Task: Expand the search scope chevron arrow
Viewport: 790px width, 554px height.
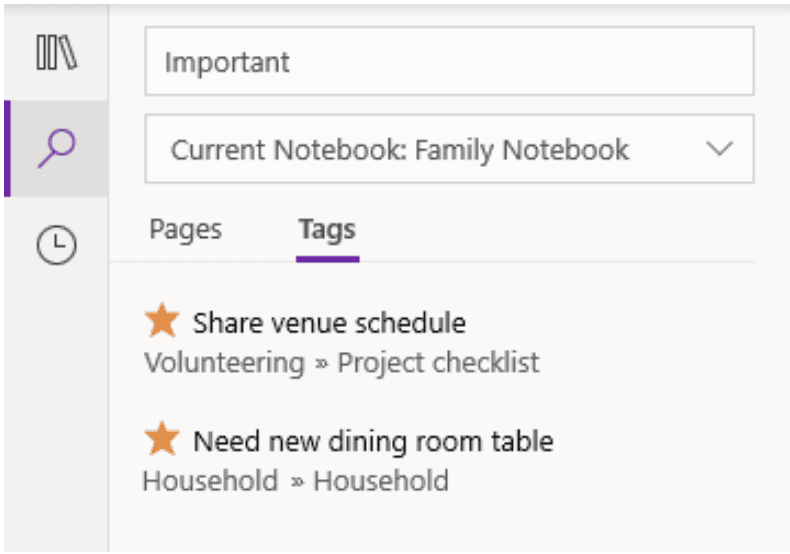Action: pos(719,149)
